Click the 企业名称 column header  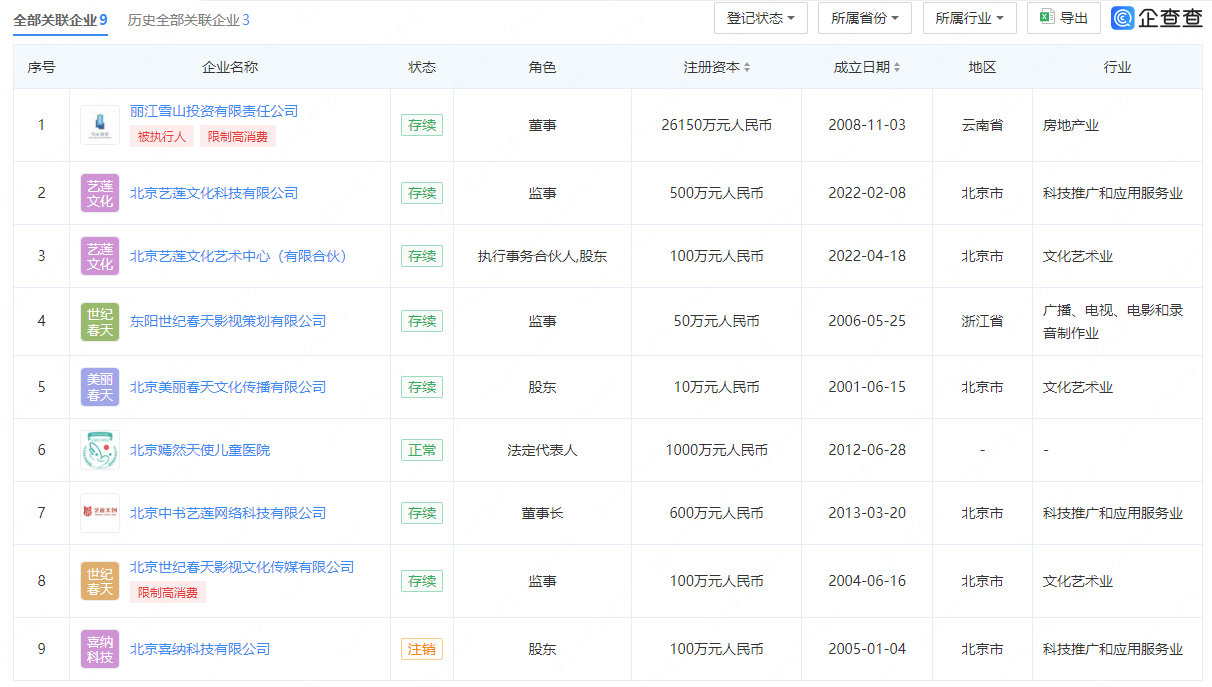tap(230, 67)
